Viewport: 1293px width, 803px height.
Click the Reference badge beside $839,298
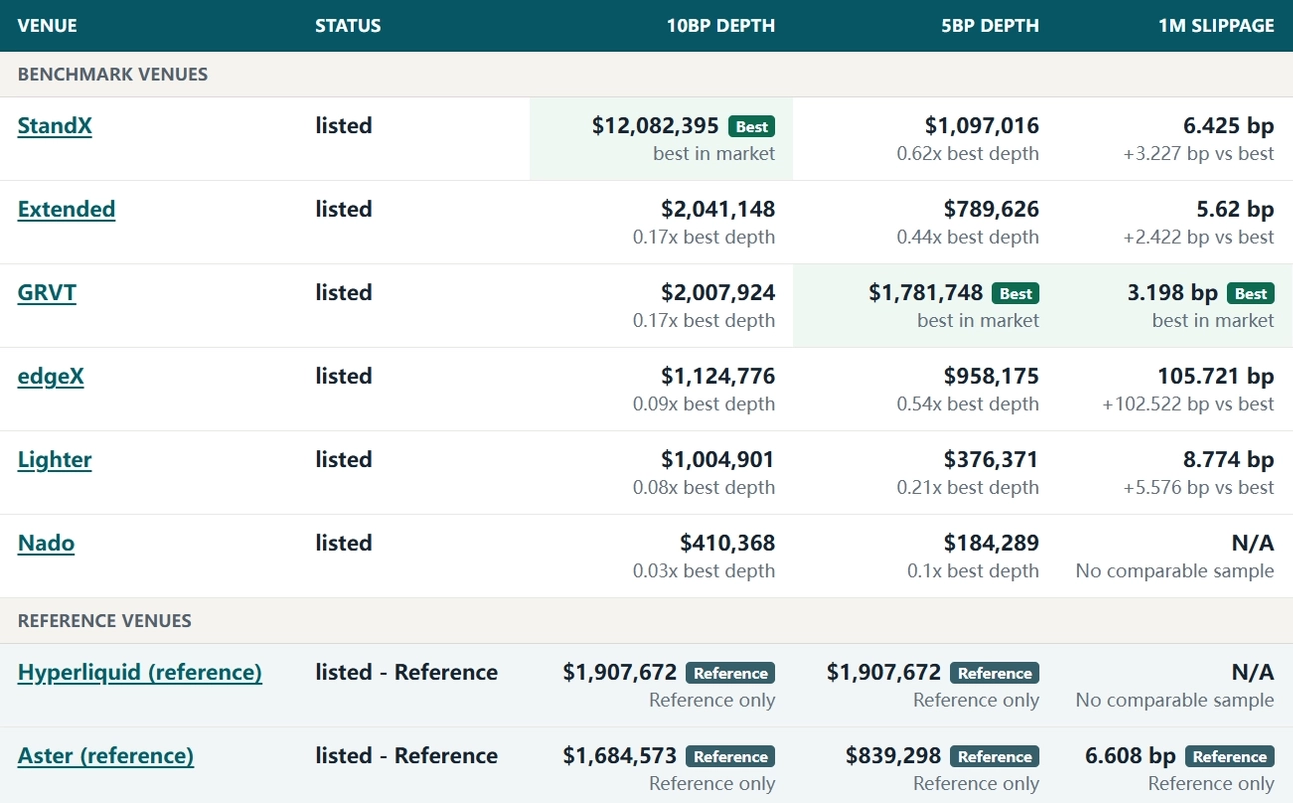point(995,757)
